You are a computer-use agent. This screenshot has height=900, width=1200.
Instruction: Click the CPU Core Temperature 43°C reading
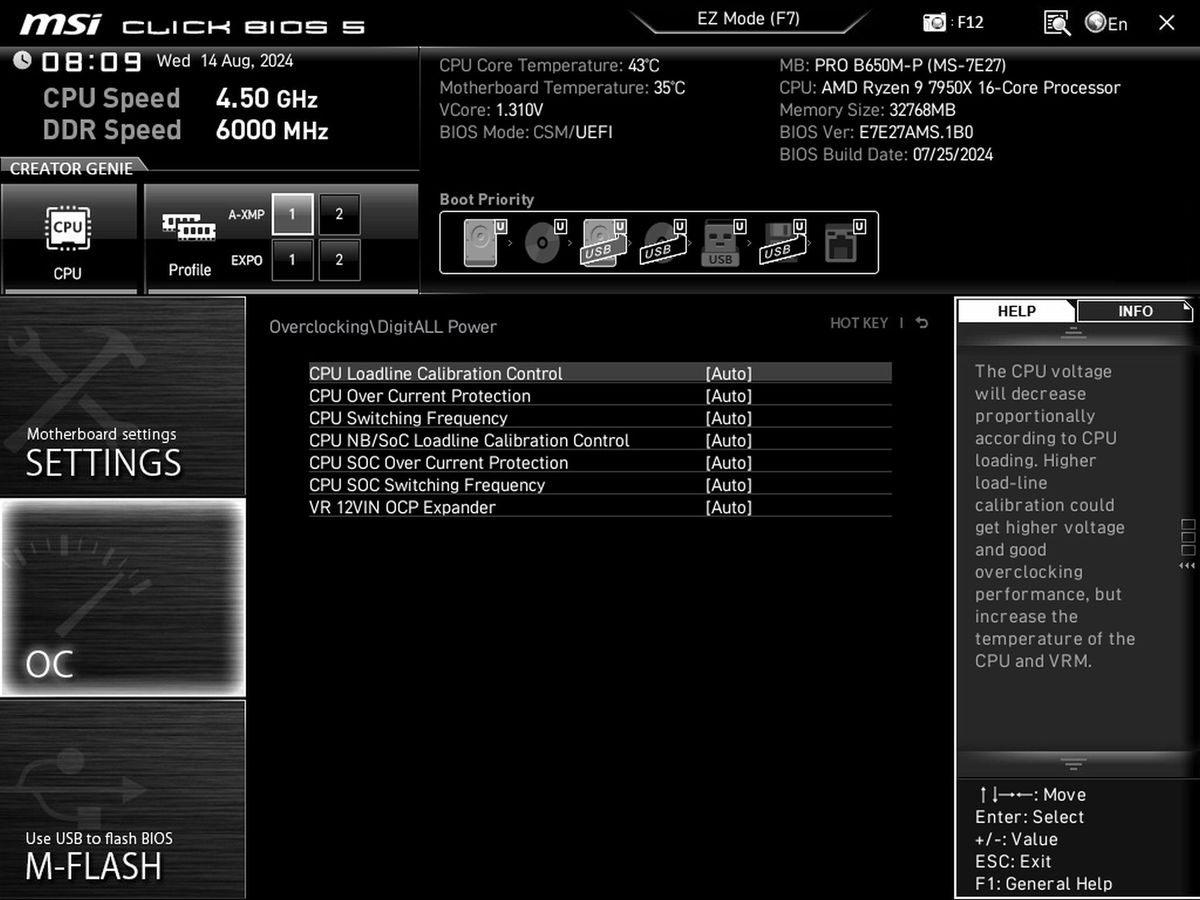point(549,65)
